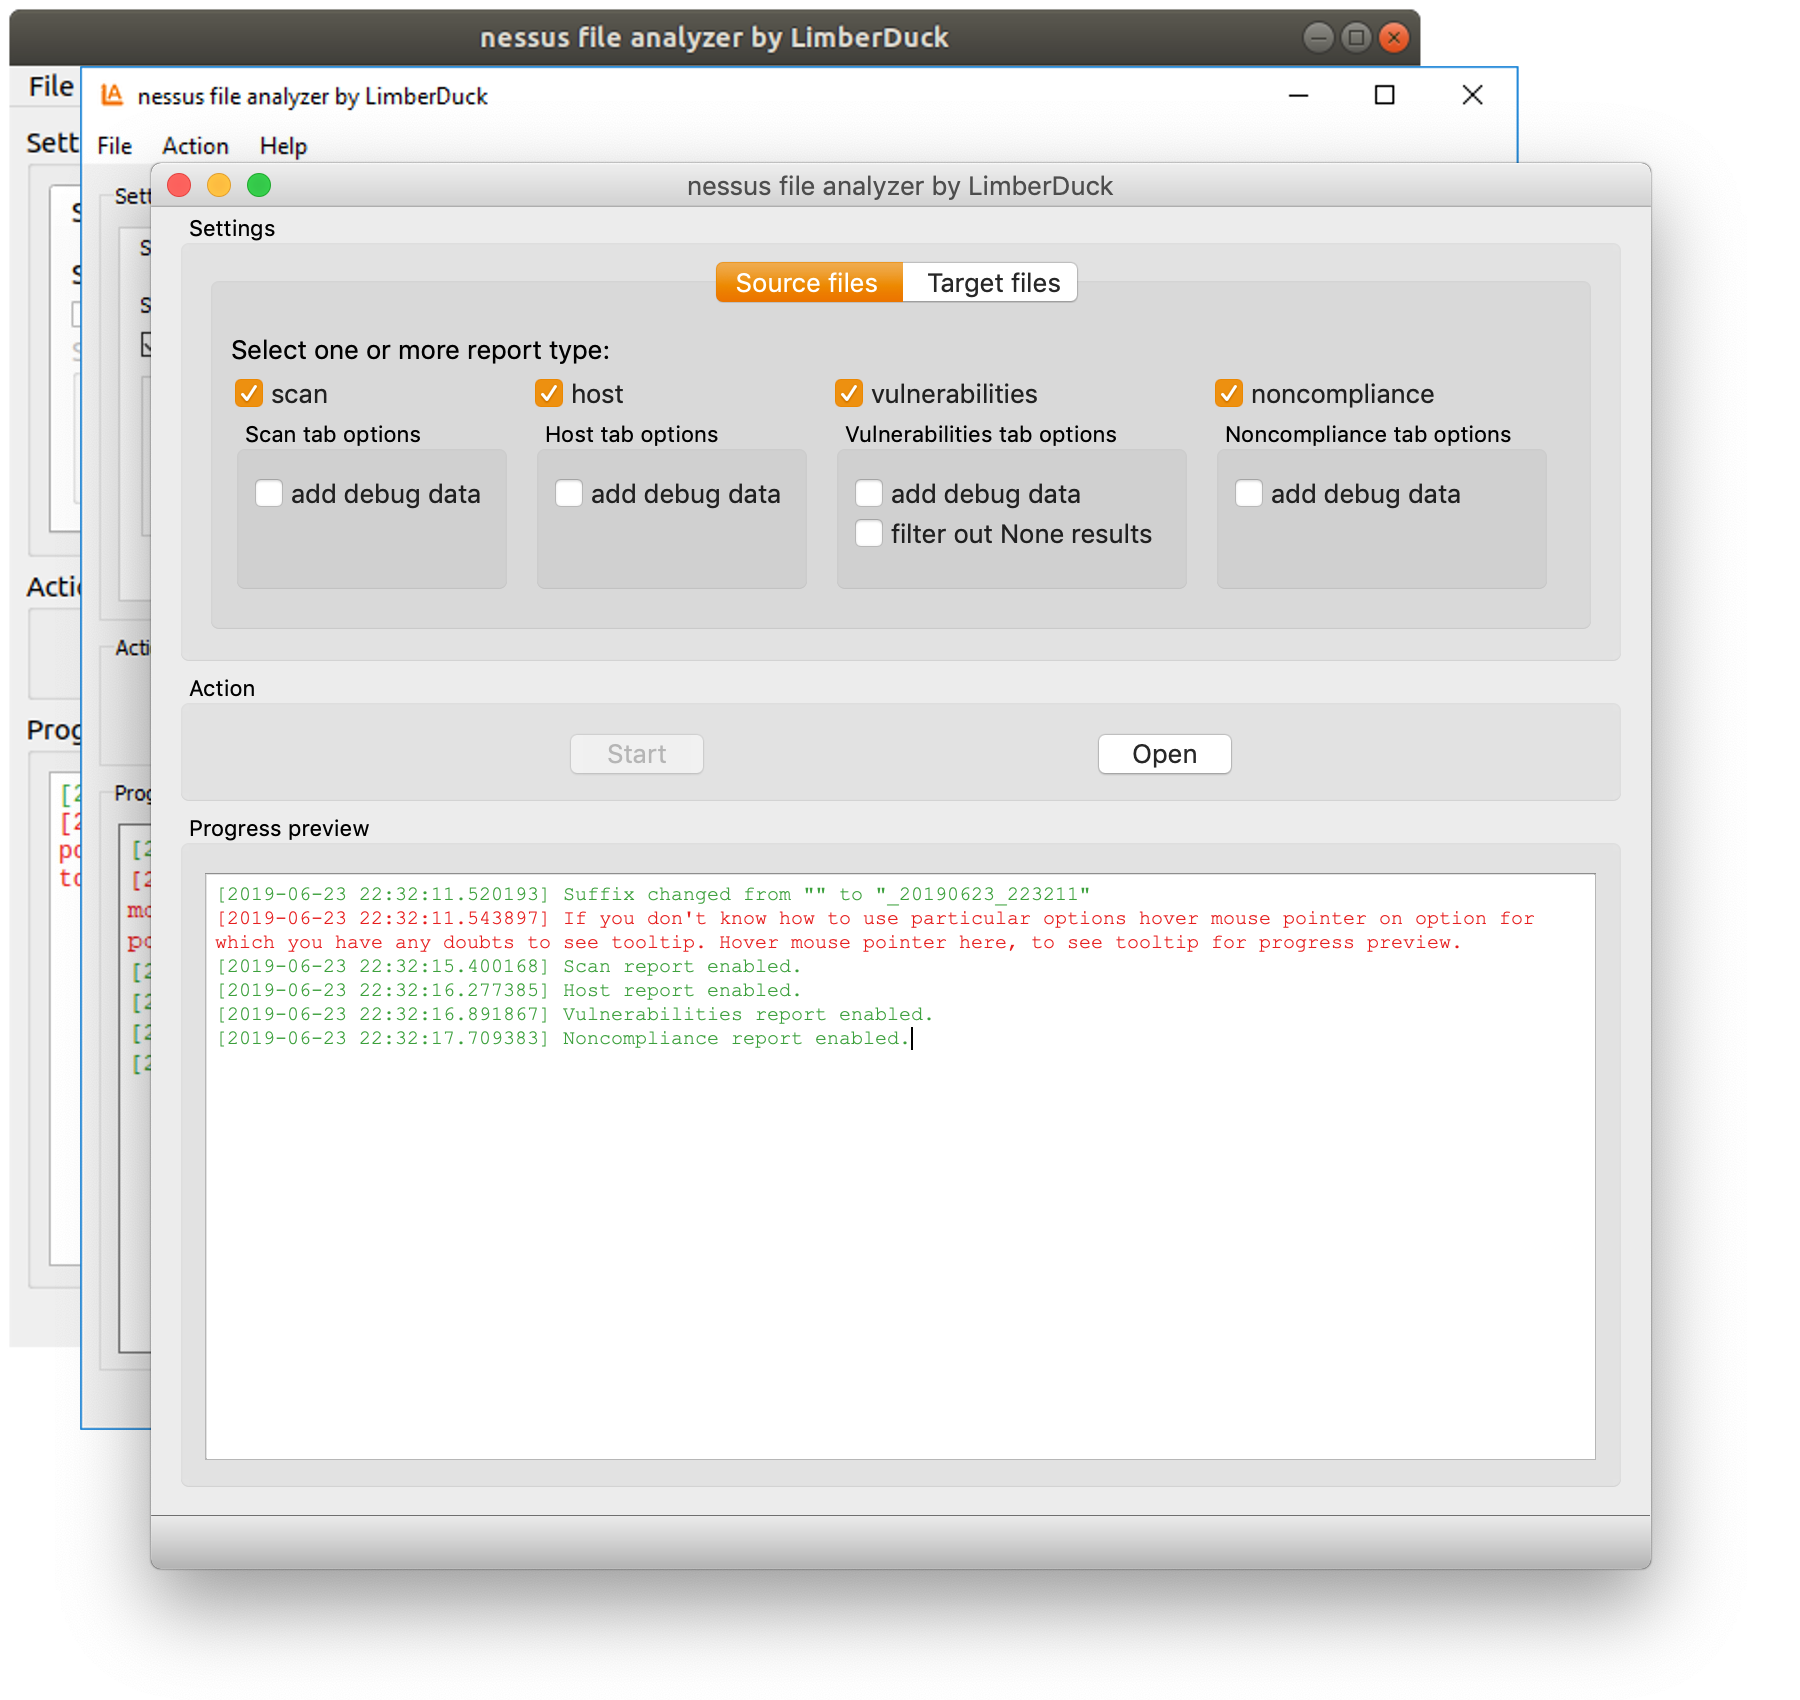Image resolution: width=1800 pixels, height=1700 pixels.
Task: Check add debug data under Noncompliance tab options
Action: coord(1249,494)
